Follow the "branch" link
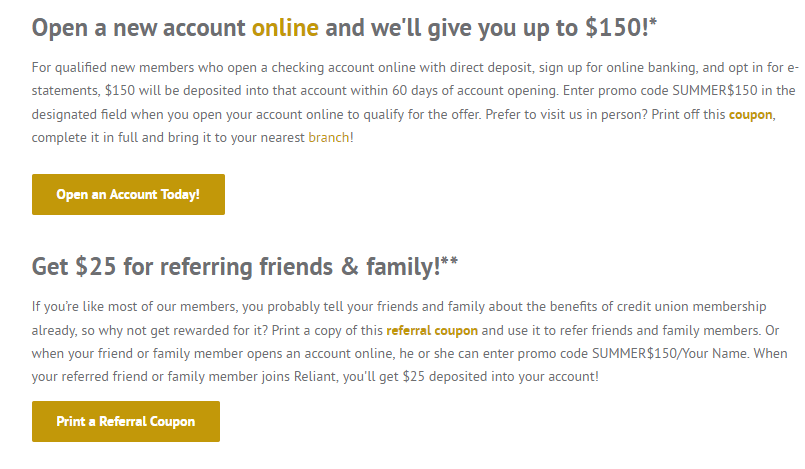 click(329, 138)
